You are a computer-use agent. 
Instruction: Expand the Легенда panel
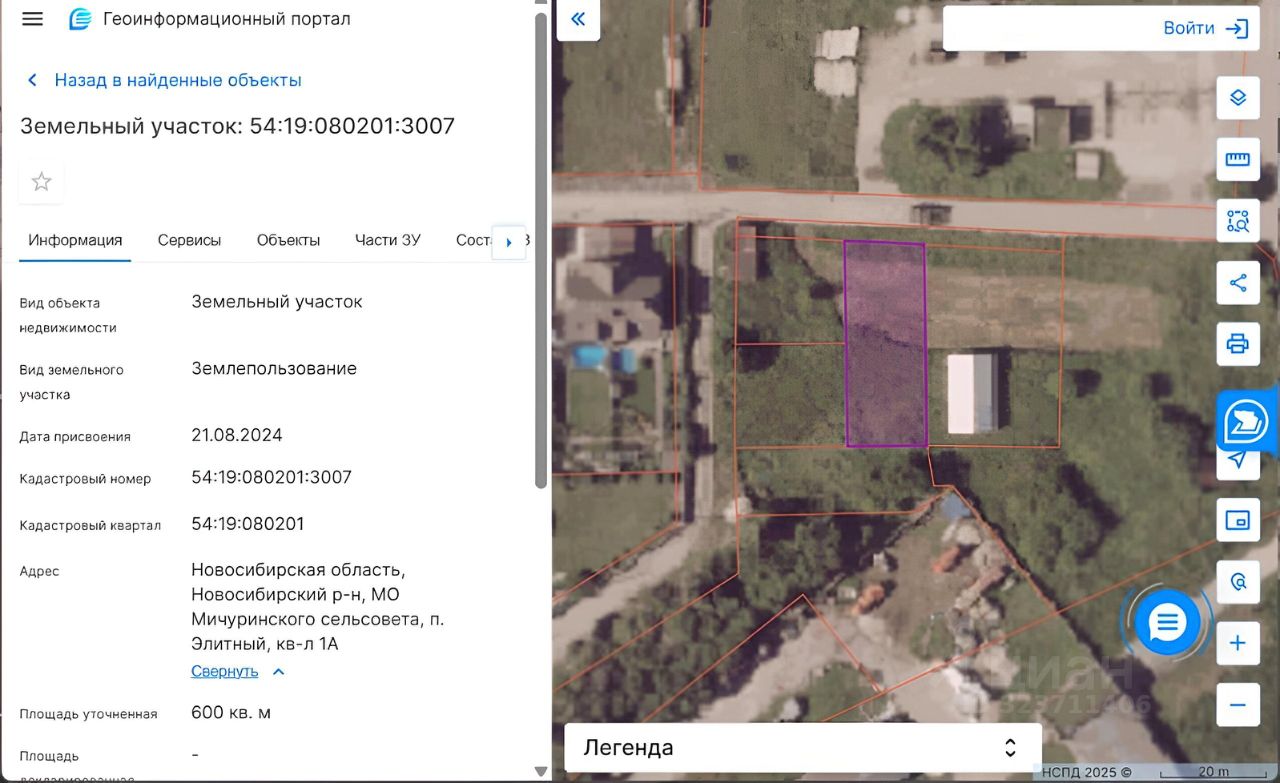802,747
